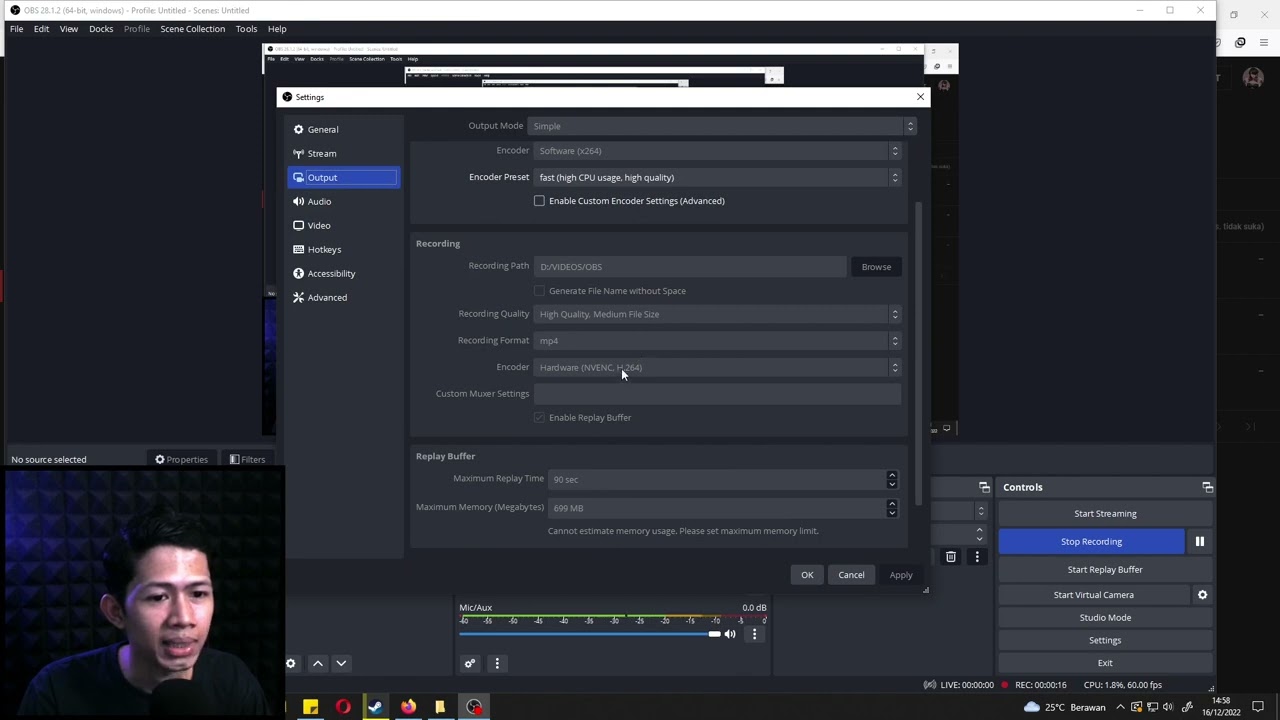
Task: Open transition options three-dot menu
Action: 977,557
